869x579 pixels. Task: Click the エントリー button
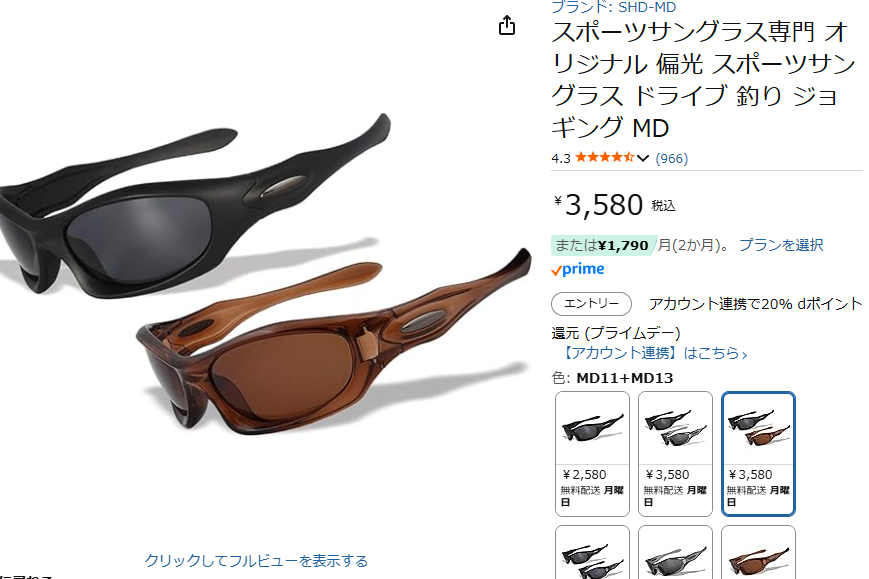coord(591,304)
